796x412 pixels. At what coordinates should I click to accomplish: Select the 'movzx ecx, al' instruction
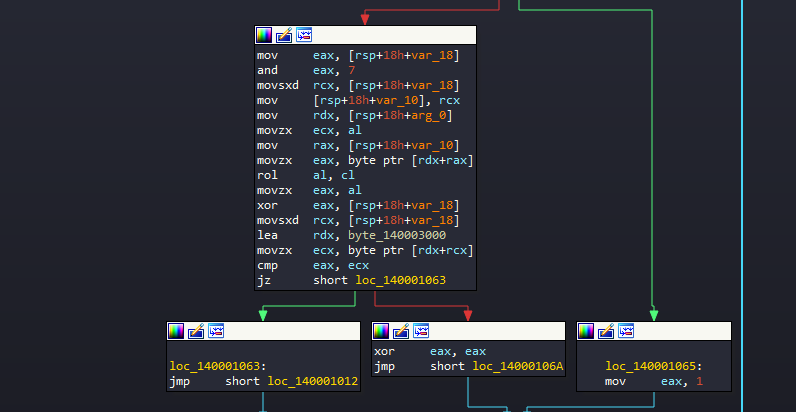[309, 130]
